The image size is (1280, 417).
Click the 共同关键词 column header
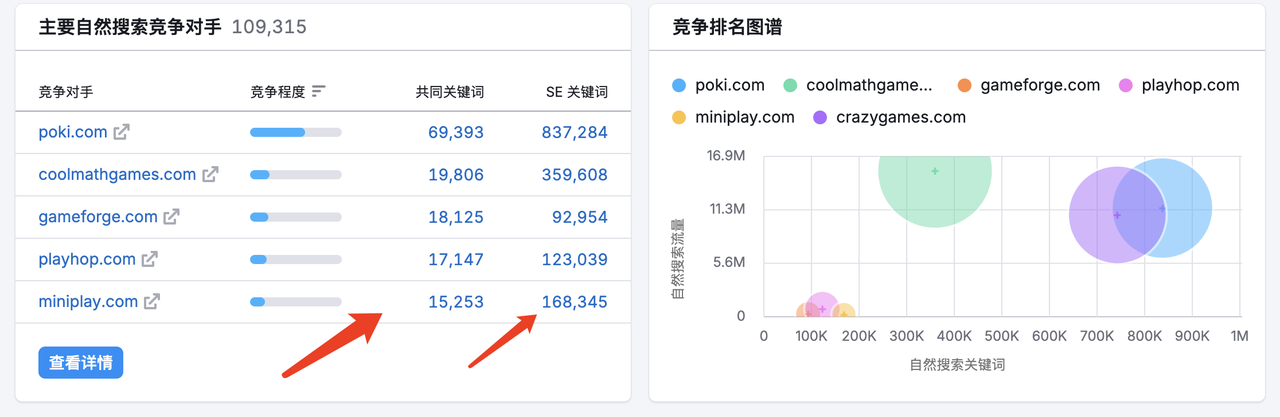click(450, 92)
